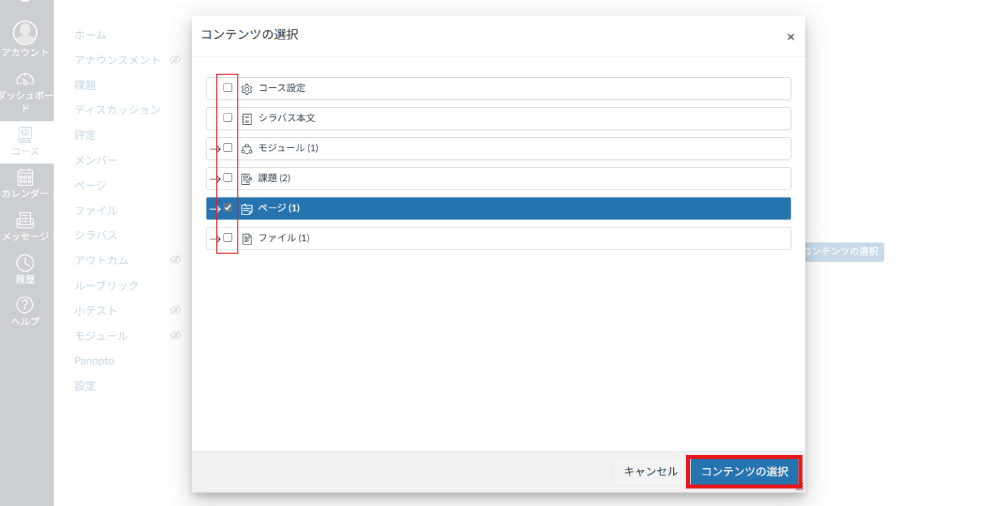Open ファイル in course menu
The height and width of the screenshot is (506, 1000).
tap(96, 210)
